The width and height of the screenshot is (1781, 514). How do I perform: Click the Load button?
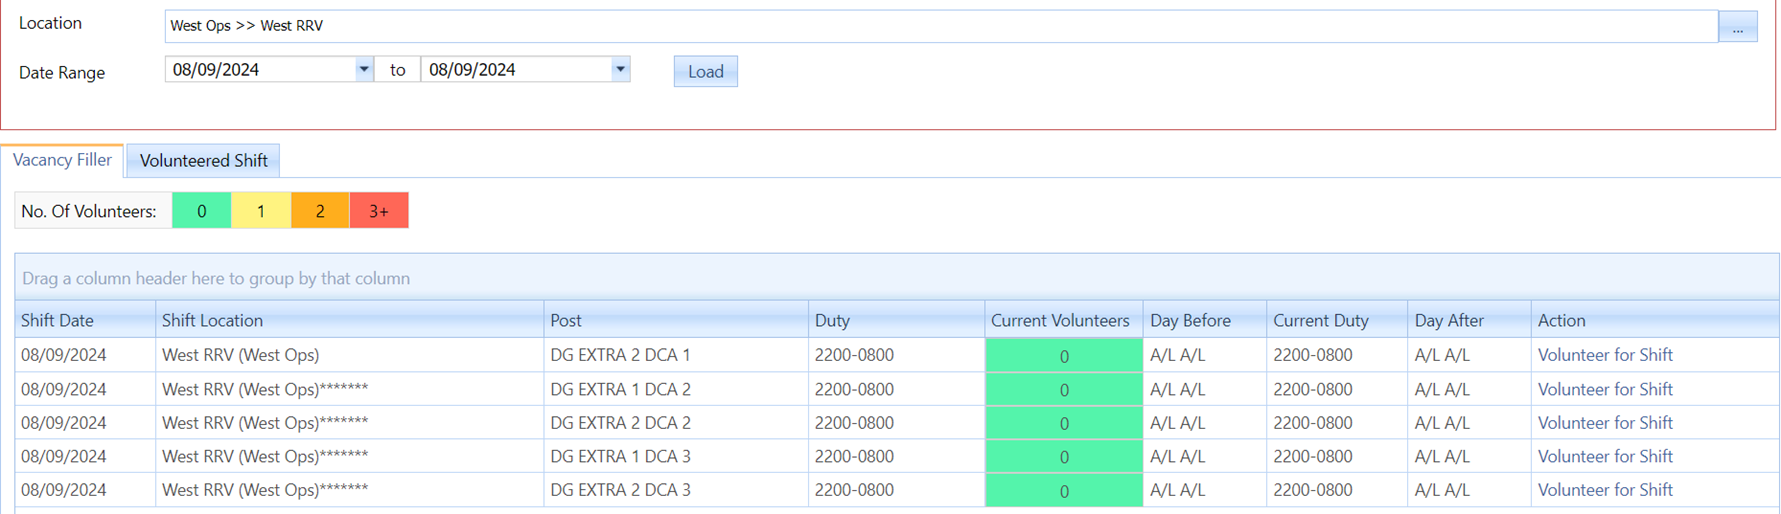click(705, 71)
